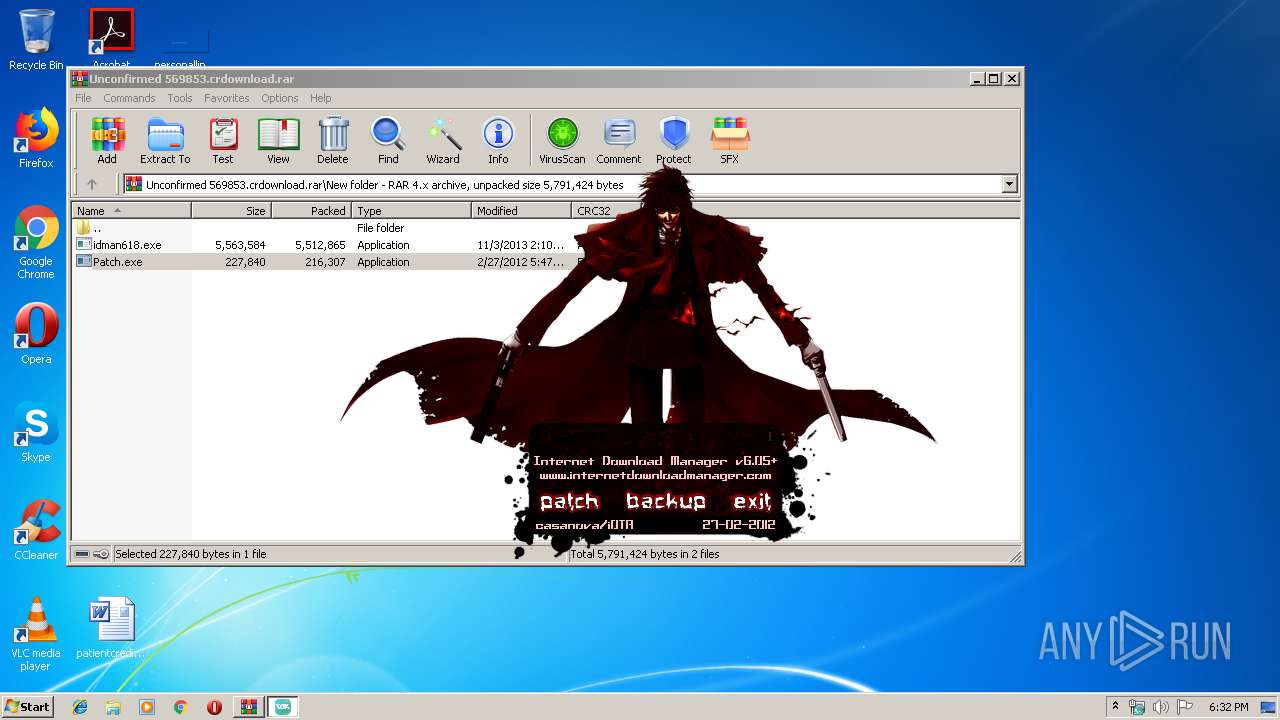Click 'backup' on the IDM patcher

click(666, 501)
